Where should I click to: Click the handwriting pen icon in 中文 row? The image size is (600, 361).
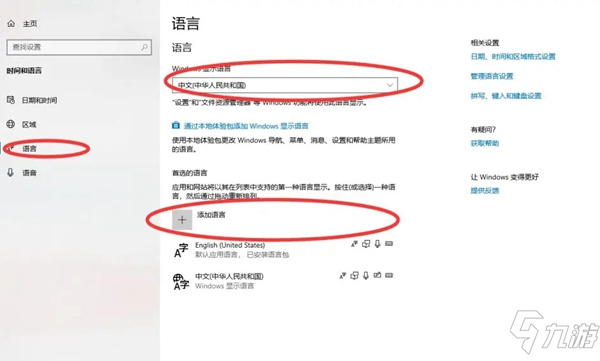[x=377, y=275]
